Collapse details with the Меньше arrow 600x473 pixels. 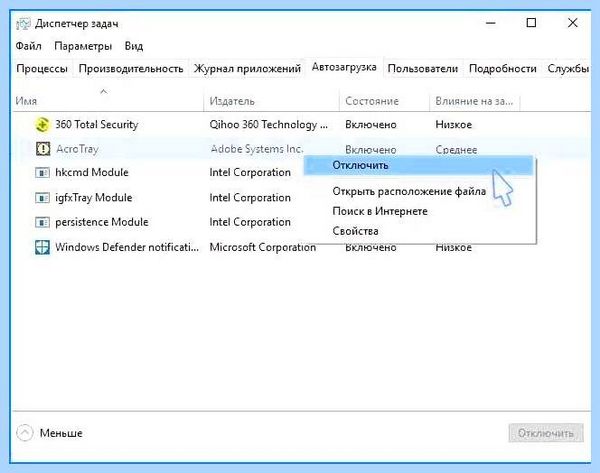pyautogui.click(x=24, y=433)
